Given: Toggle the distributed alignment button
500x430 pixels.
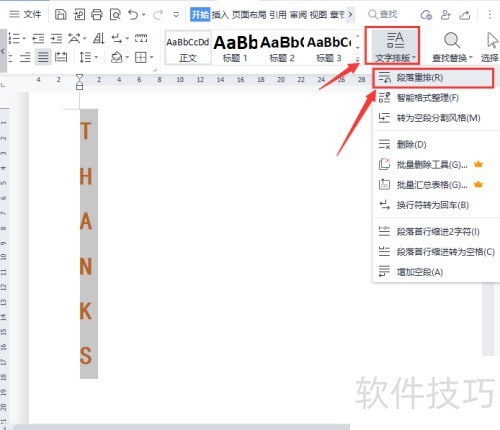Looking at the screenshot, I should click(x=61, y=57).
